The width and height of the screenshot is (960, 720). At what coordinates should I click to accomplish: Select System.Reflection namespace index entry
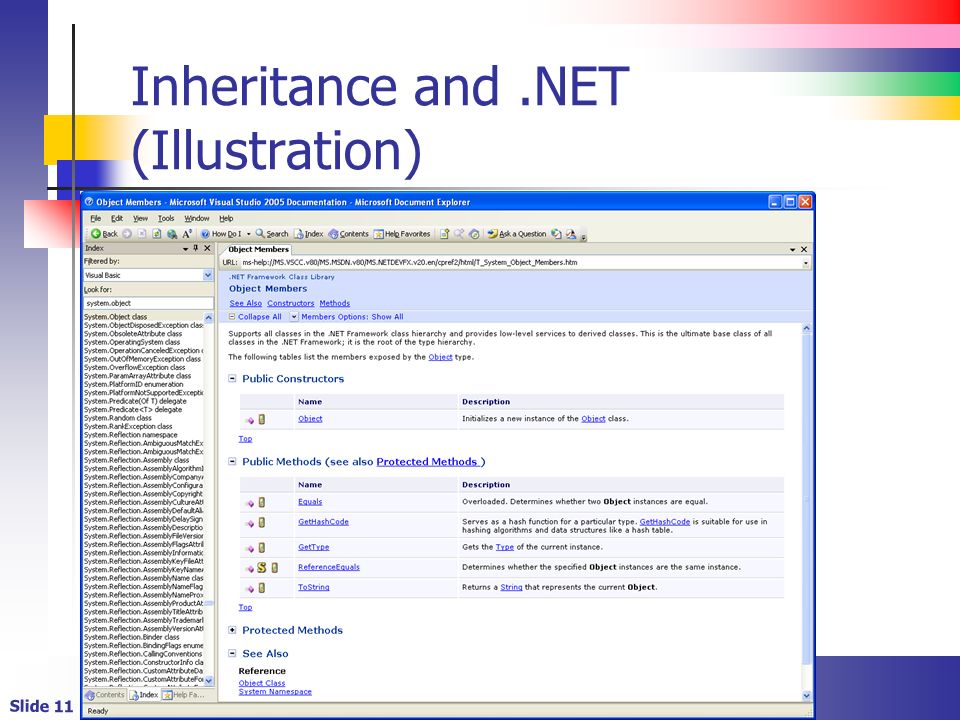point(131,435)
